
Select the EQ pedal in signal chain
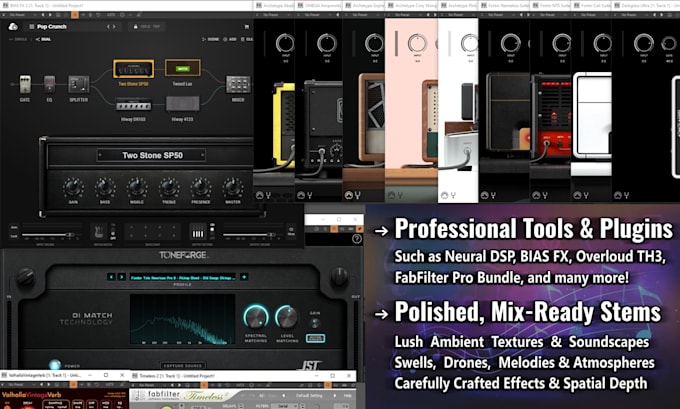(x=49, y=84)
